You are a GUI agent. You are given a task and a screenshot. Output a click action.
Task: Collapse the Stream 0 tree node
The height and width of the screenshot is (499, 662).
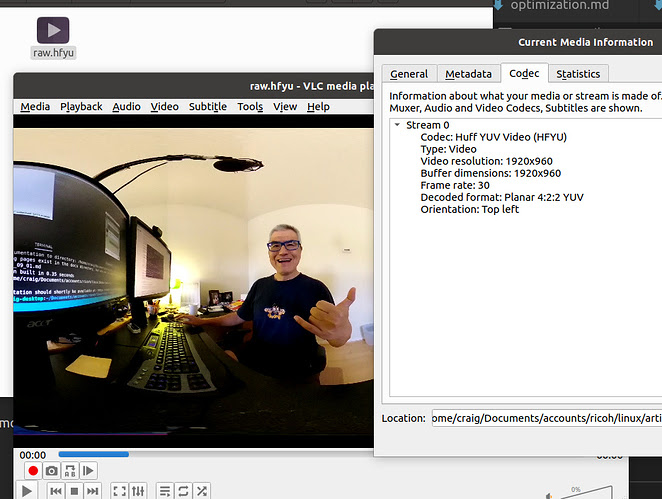(397, 125)
